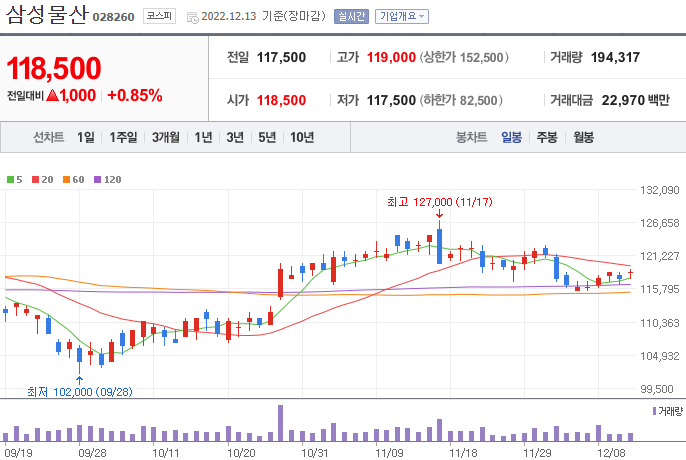Click the 거래대금 value 22,970 백만
Viewport: 686px width, 460px height.
pyautogui.click(x=636, y=100)
